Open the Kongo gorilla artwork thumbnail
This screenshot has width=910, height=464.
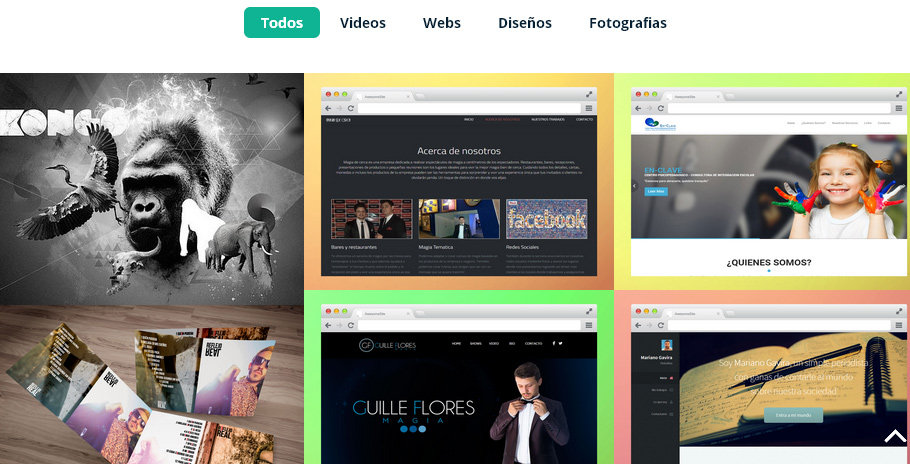coord(151,189)
